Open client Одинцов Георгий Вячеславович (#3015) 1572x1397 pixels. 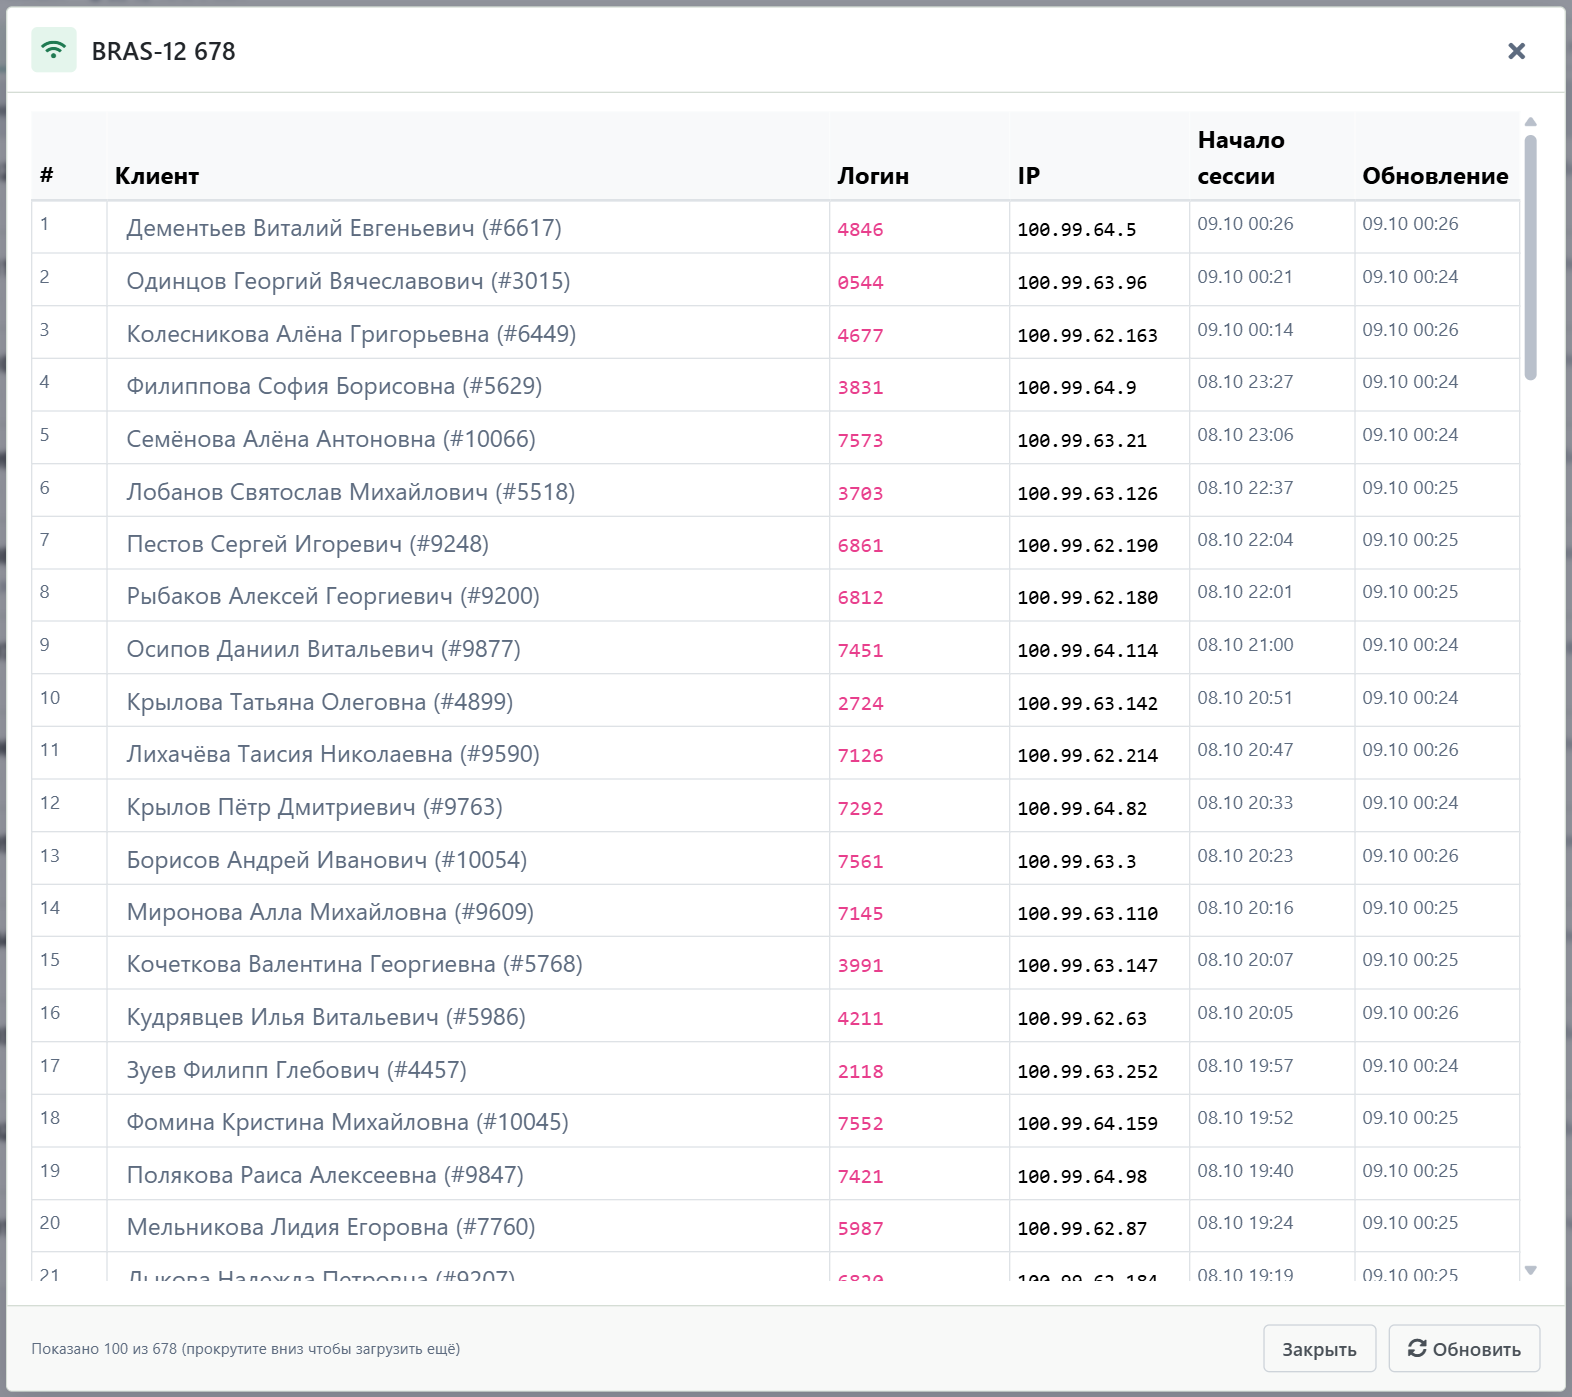click(348, 281)
